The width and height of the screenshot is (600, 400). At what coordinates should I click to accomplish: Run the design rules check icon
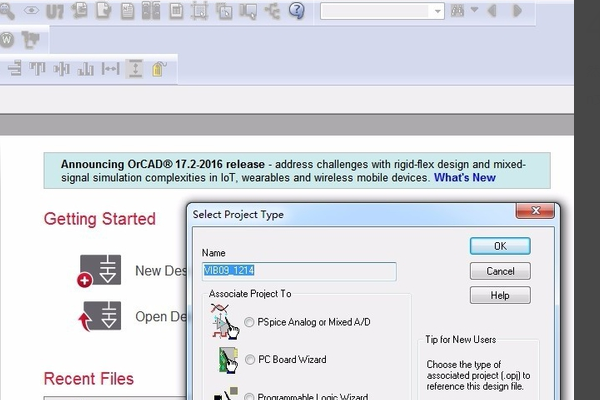(103, 11)
